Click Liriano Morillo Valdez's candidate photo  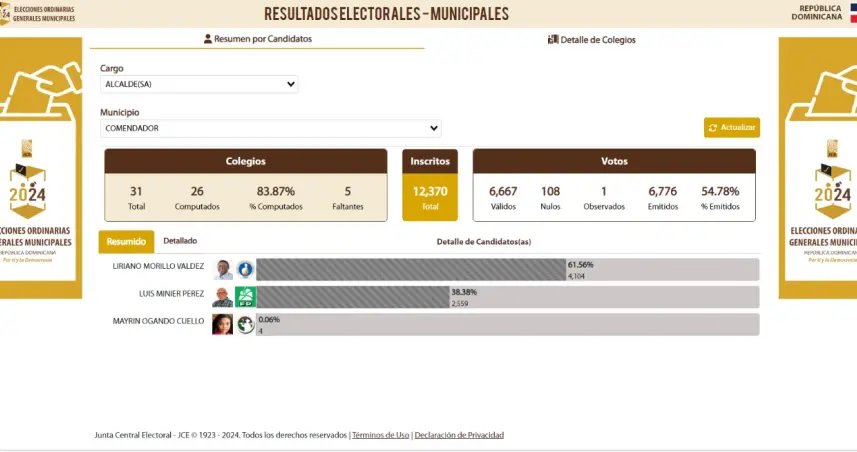(x=223, y=270)
